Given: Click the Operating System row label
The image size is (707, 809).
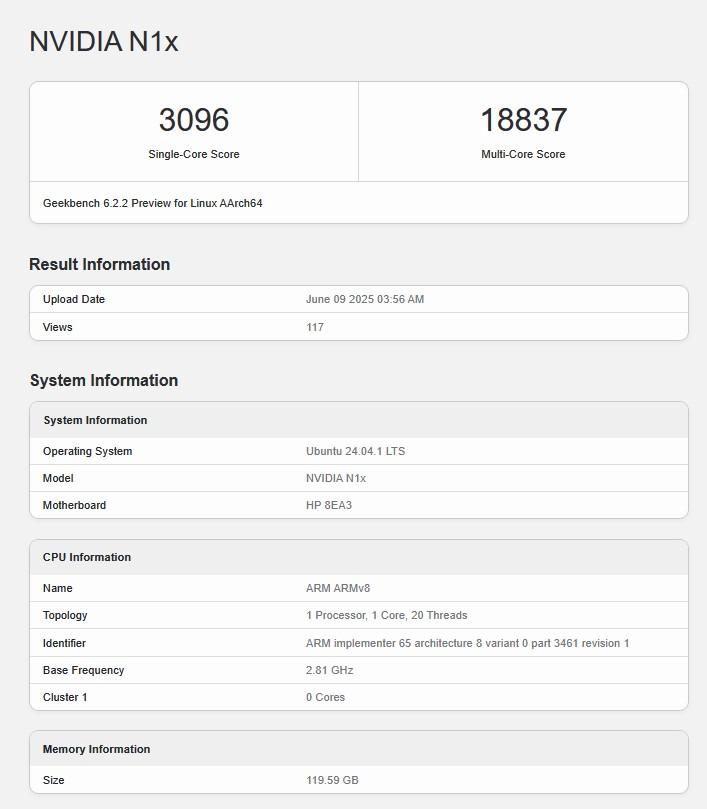Looking at the screenshot, I should [87, 451].
